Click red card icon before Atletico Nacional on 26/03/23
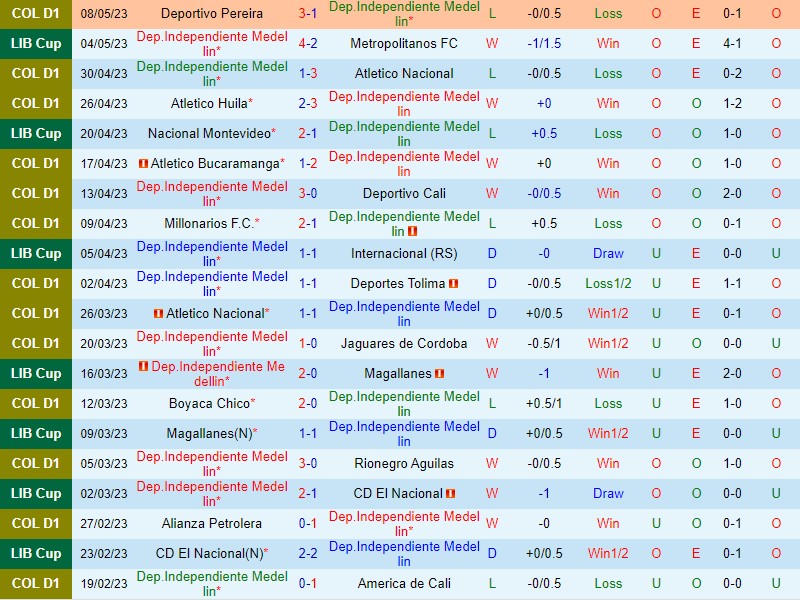The image size is (800, 600). click(x=158, y=314)
